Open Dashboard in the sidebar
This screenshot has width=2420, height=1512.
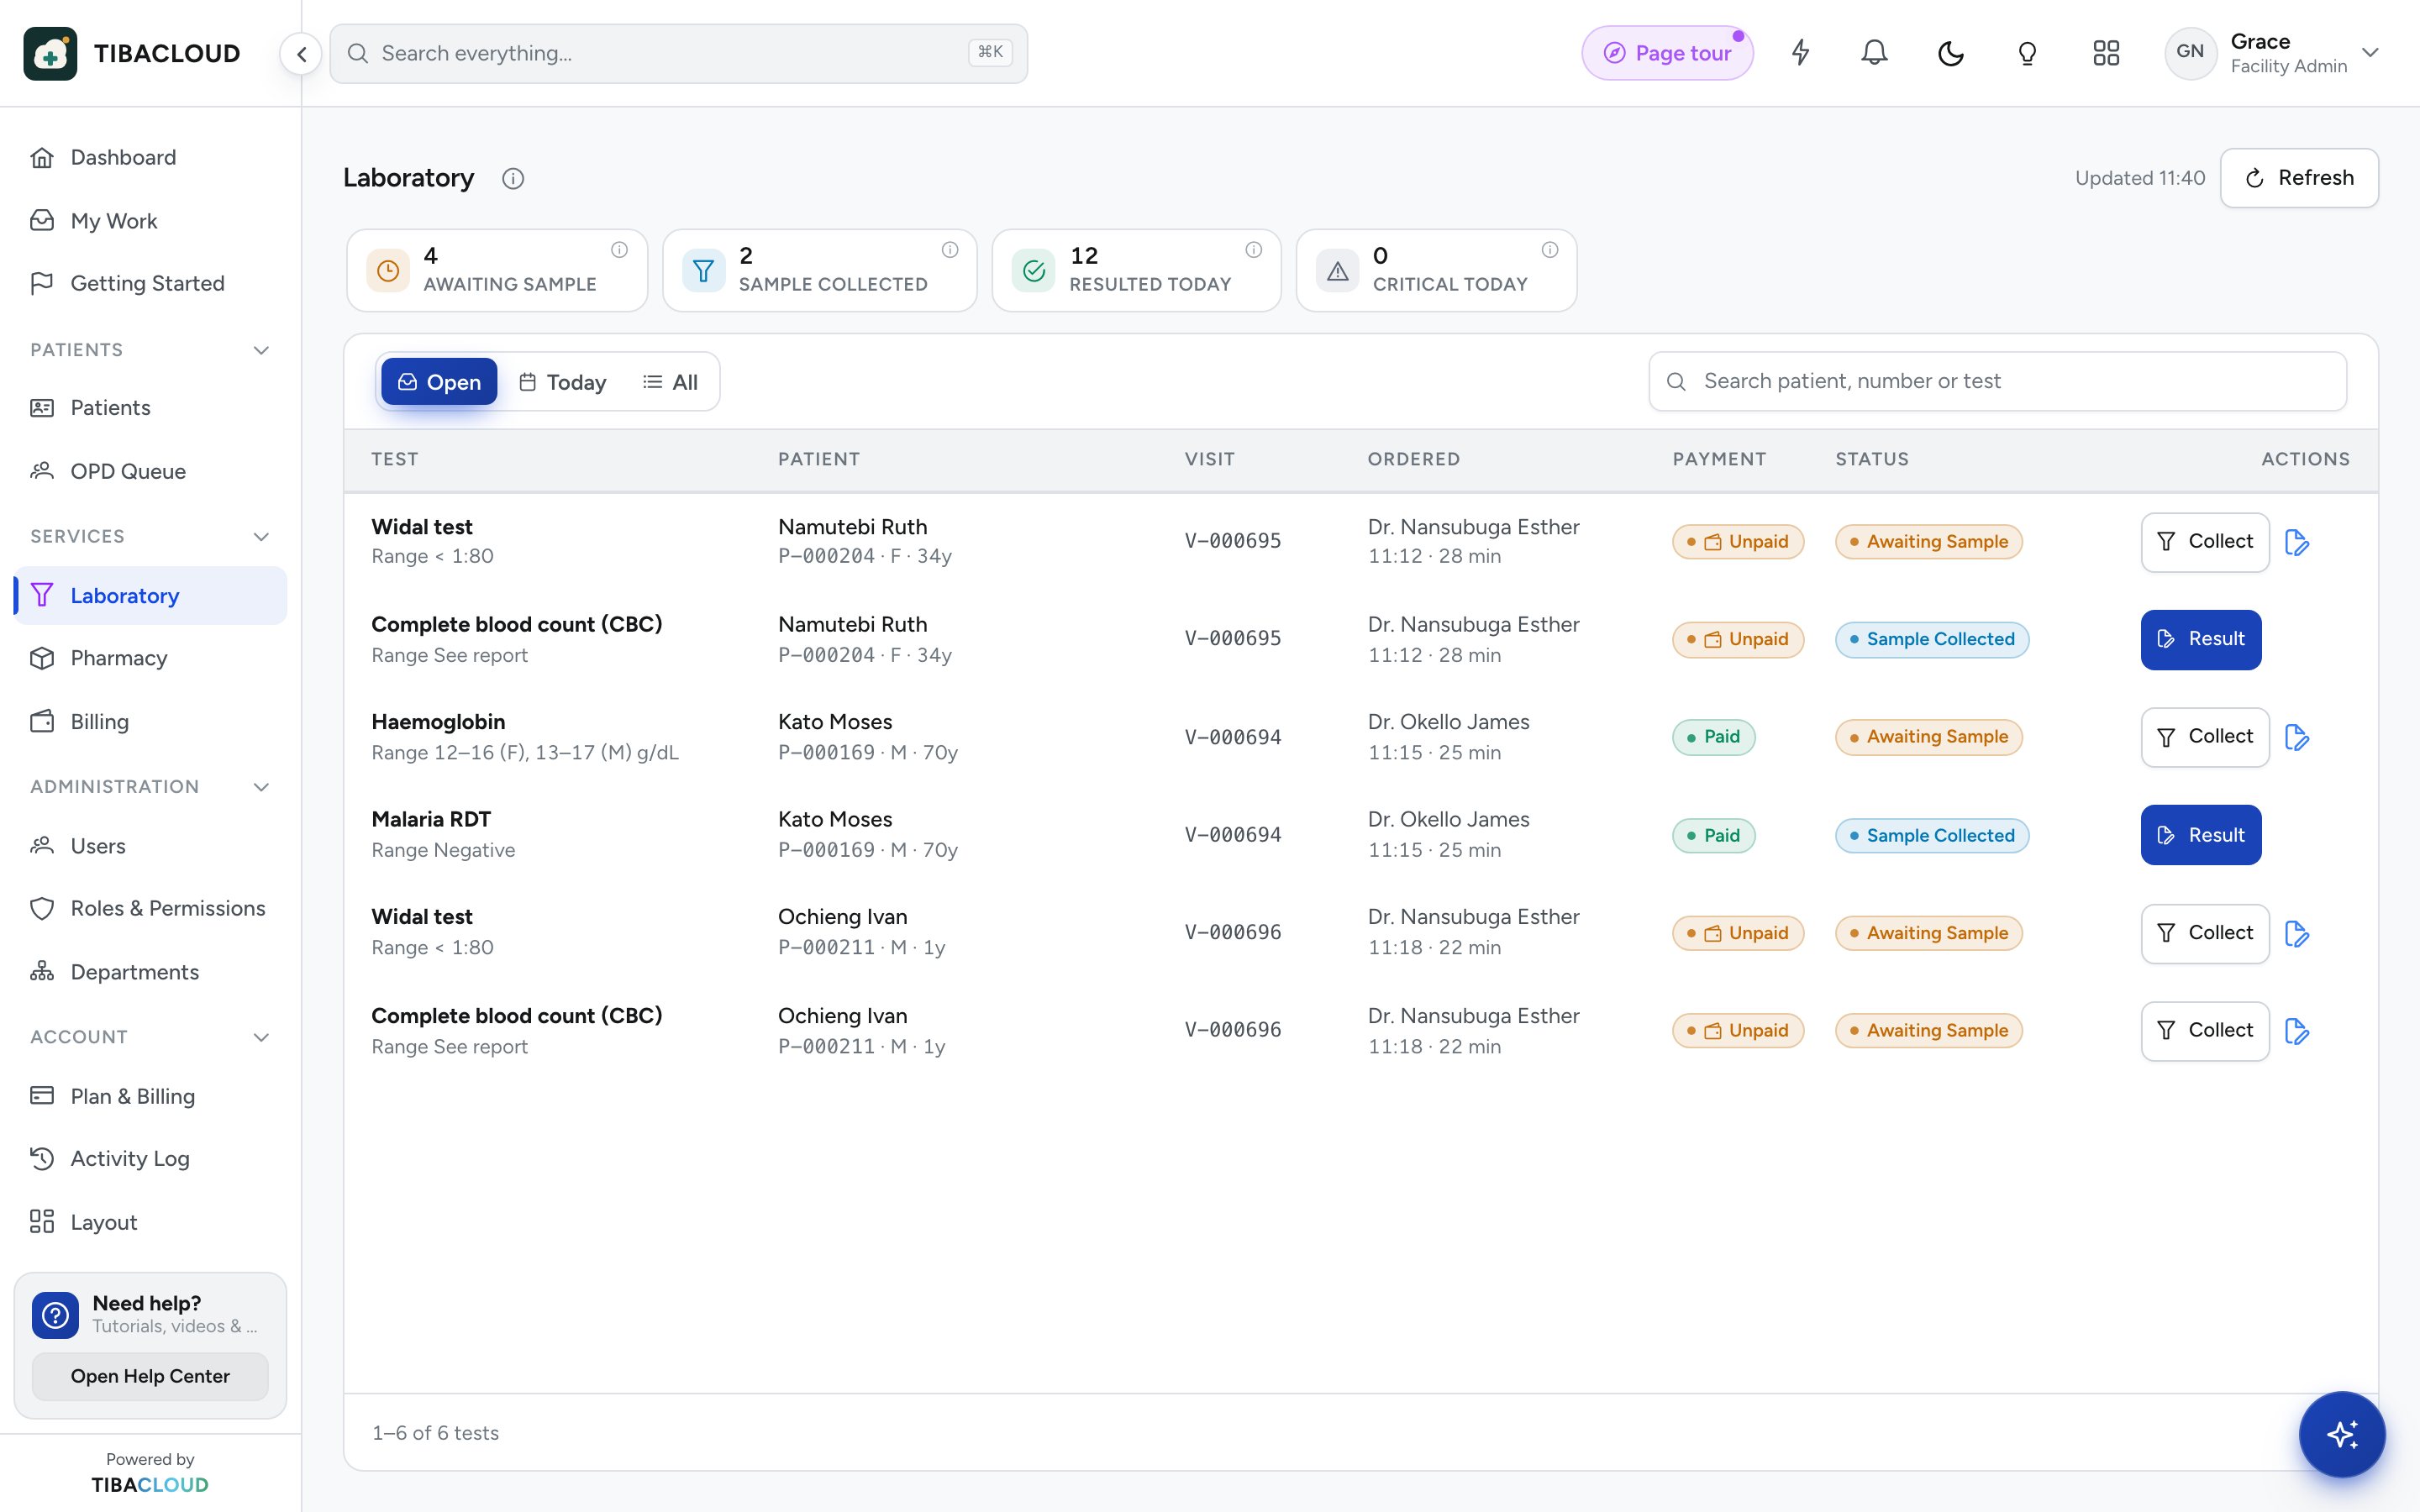151,157
